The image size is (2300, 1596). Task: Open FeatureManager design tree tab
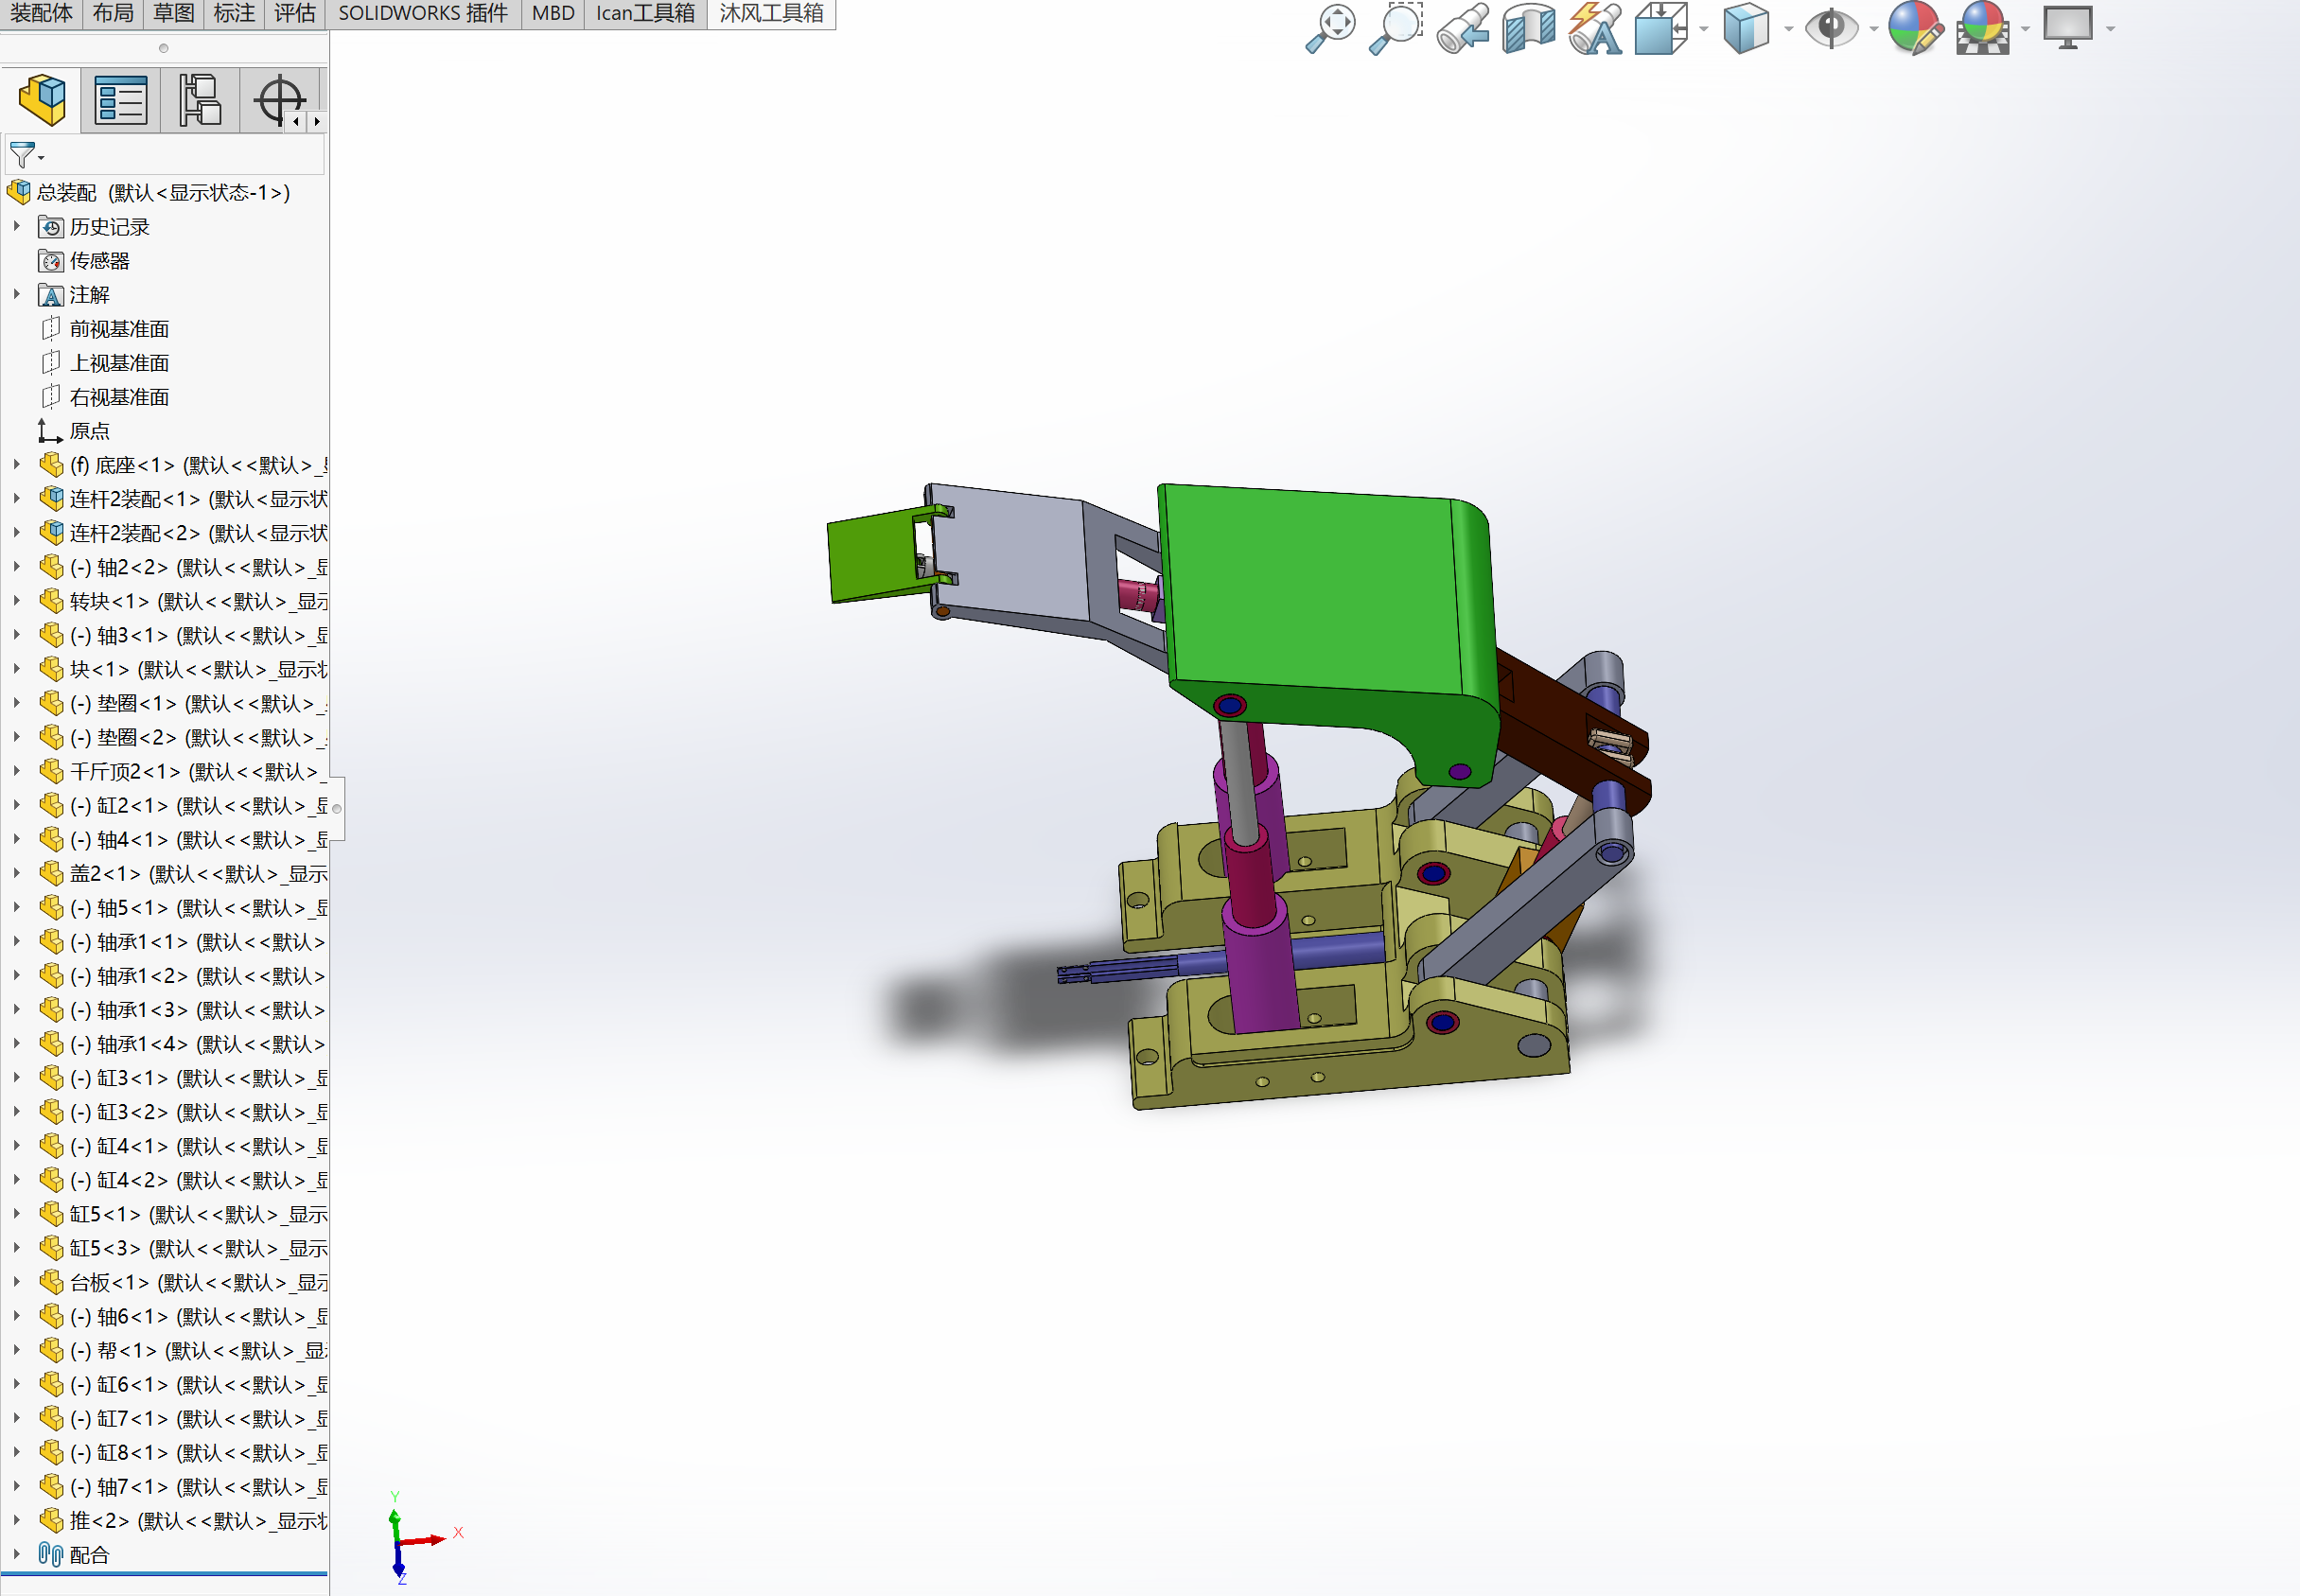point(42,100)
